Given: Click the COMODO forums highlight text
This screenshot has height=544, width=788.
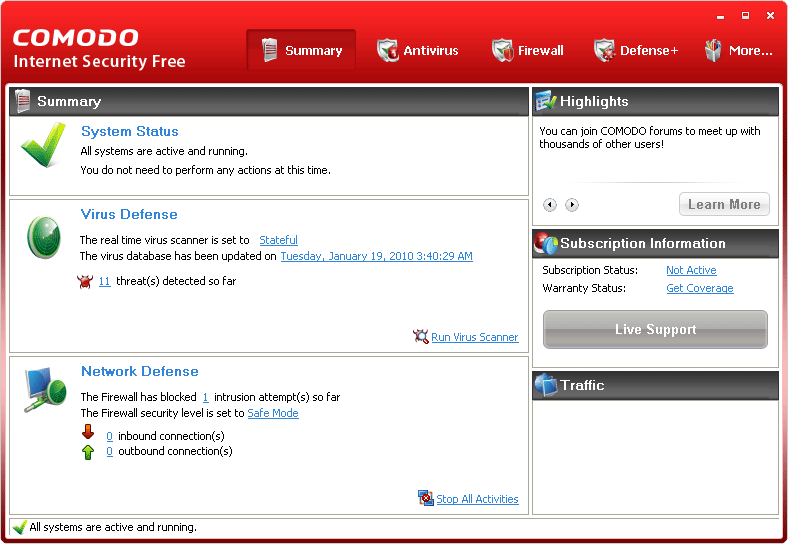Looking at the screenshot, I should click(x=649, y=137).
